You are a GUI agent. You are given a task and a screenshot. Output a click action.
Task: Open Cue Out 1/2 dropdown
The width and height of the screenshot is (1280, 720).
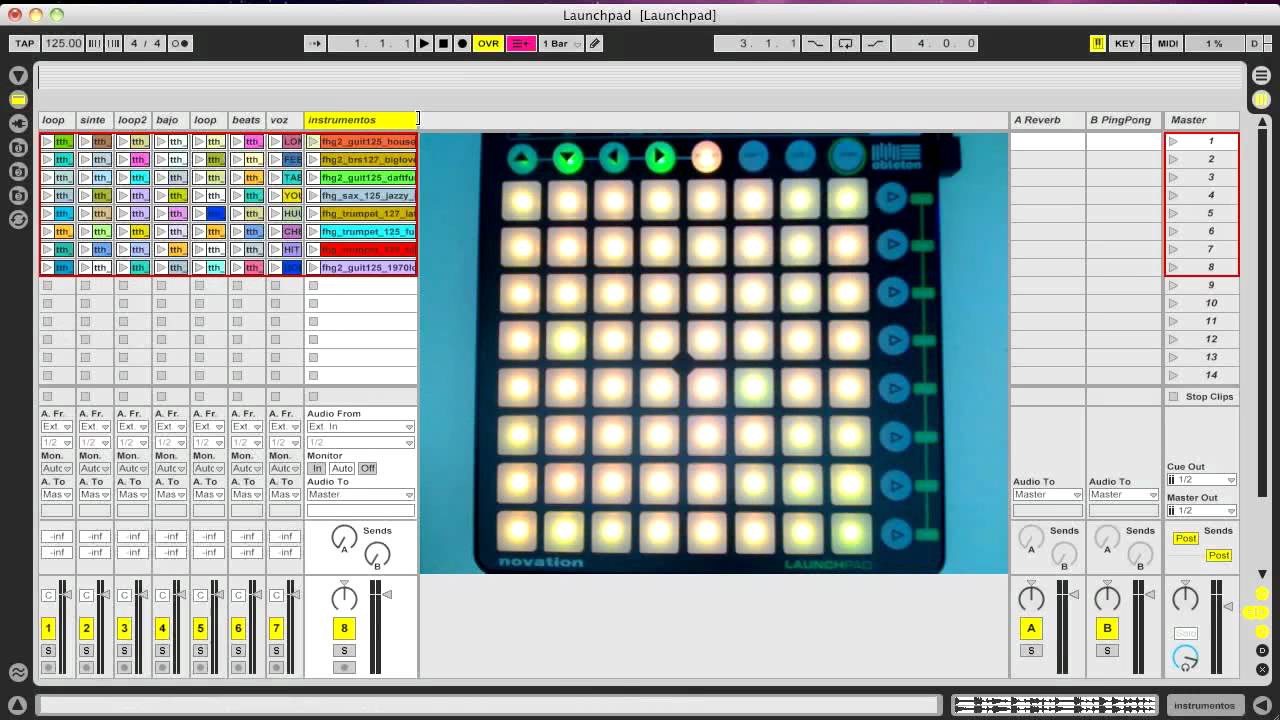[x=1202, y=480]
